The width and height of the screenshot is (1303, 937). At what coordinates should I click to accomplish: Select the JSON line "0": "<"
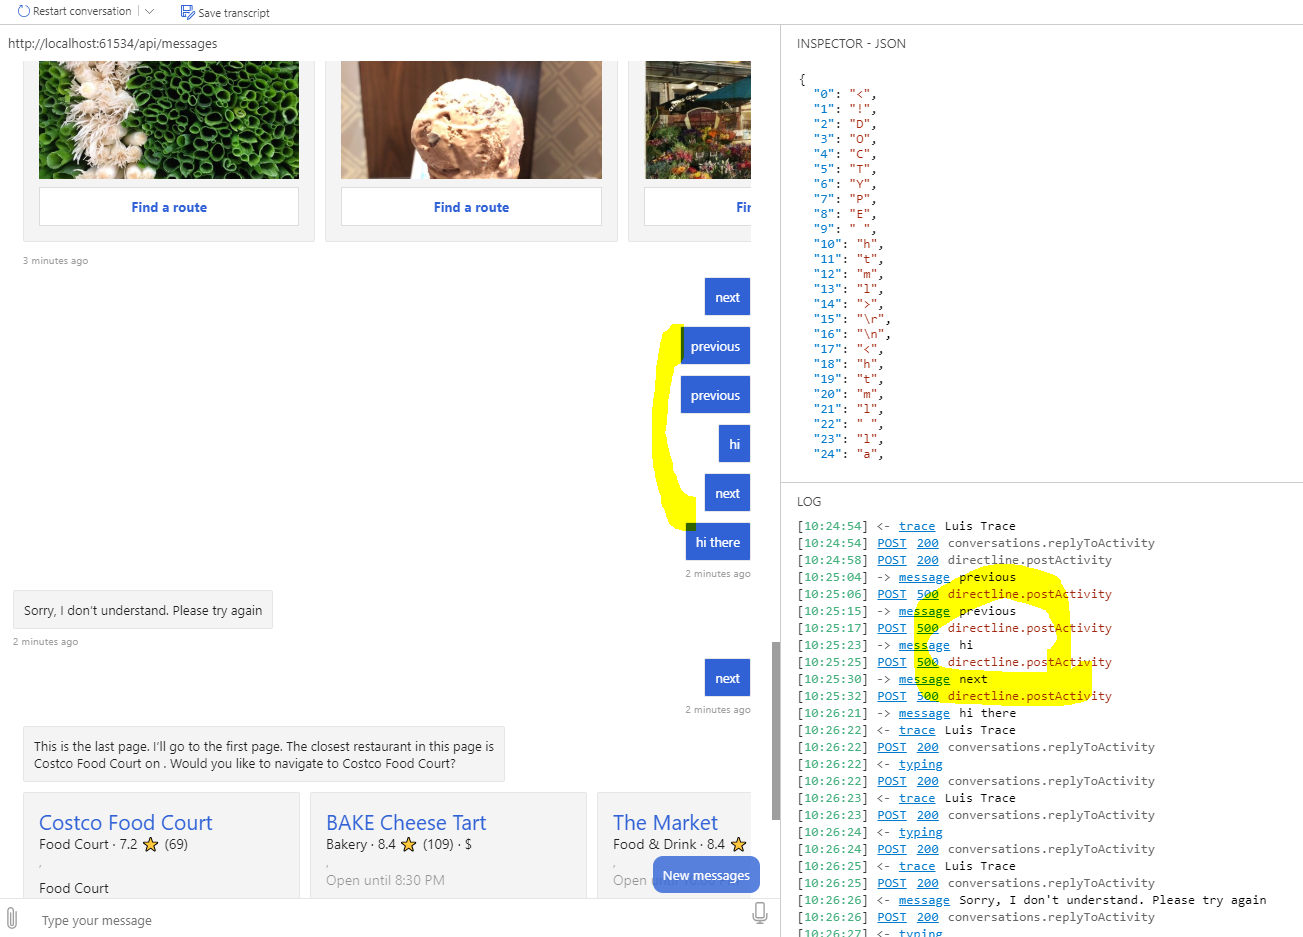[x=844, y=94]
